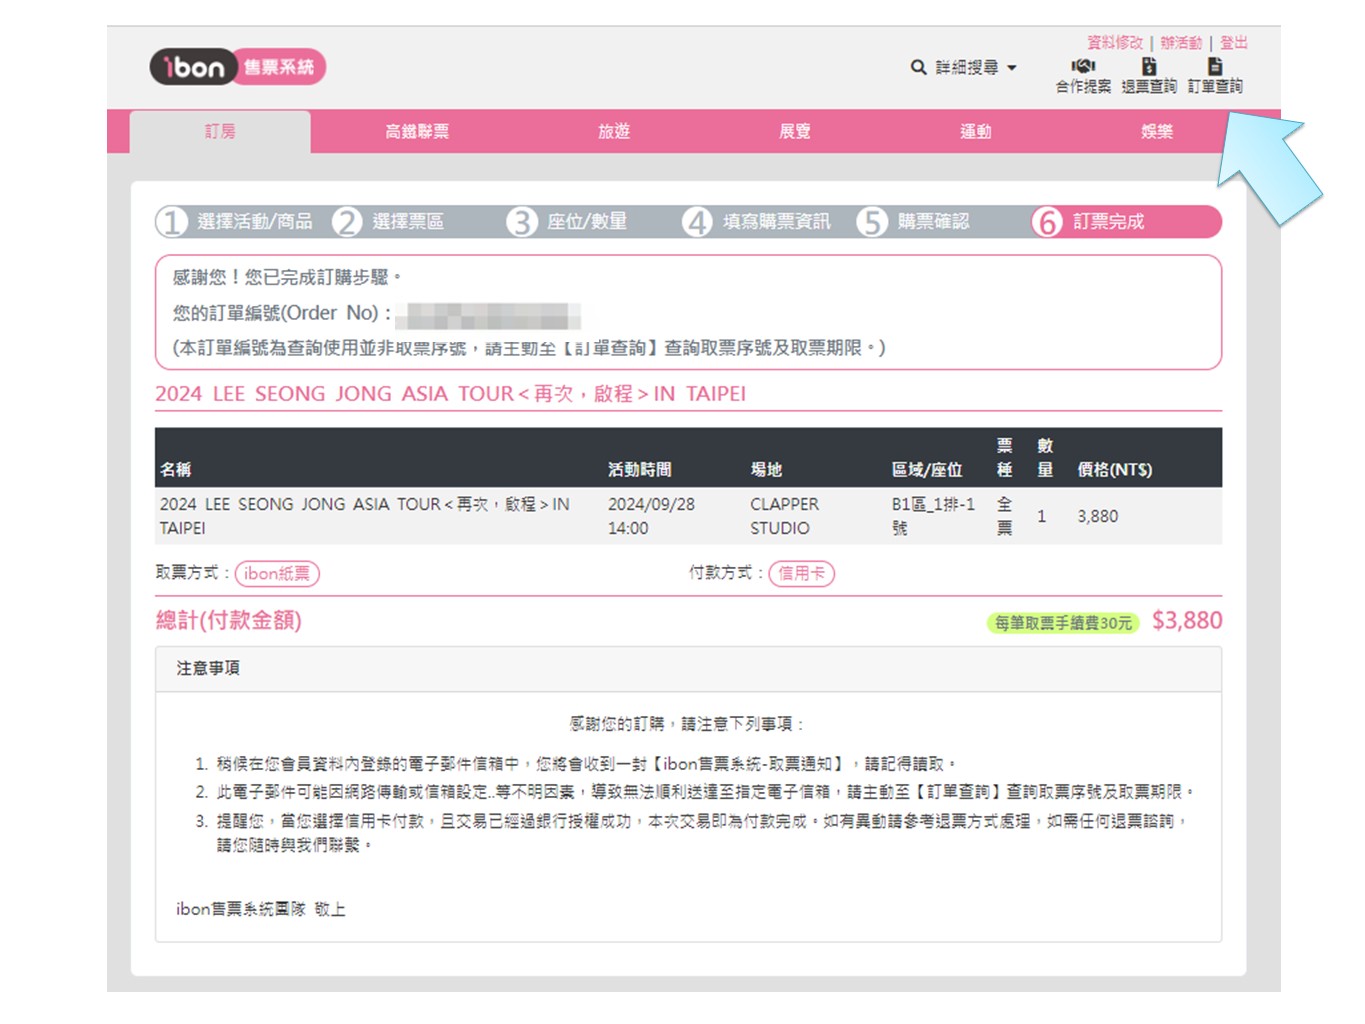Click the B1區_1排-1號 seat cell
The width and height of the screenshot is (1365, 1024).
coord(933,516)
